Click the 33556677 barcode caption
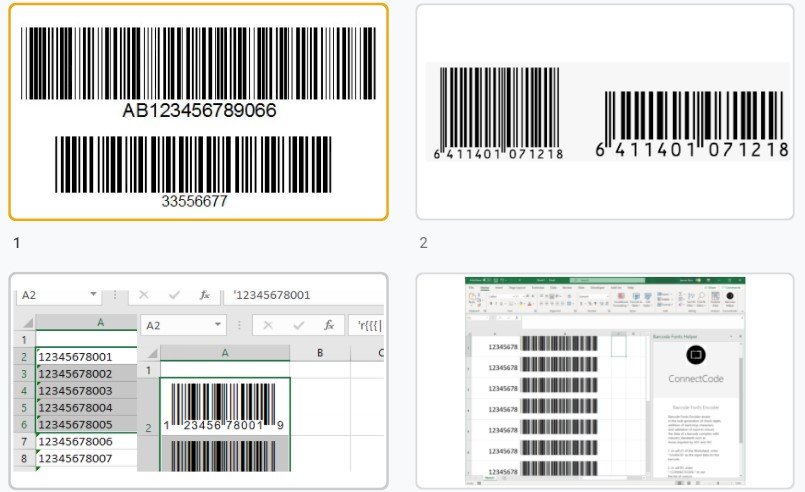Viewport: 805px width, 492px height. pos(194,201)
